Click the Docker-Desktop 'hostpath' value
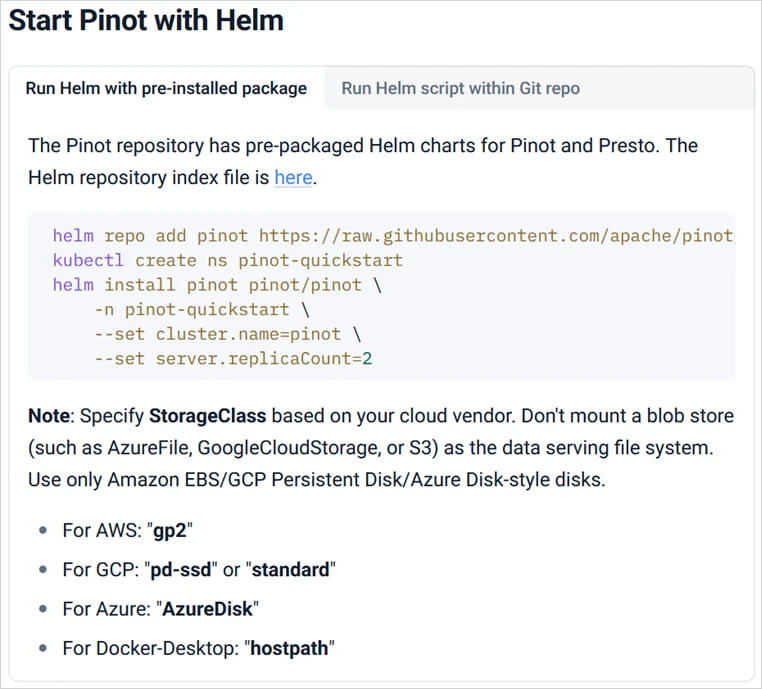 coord(289,648)
